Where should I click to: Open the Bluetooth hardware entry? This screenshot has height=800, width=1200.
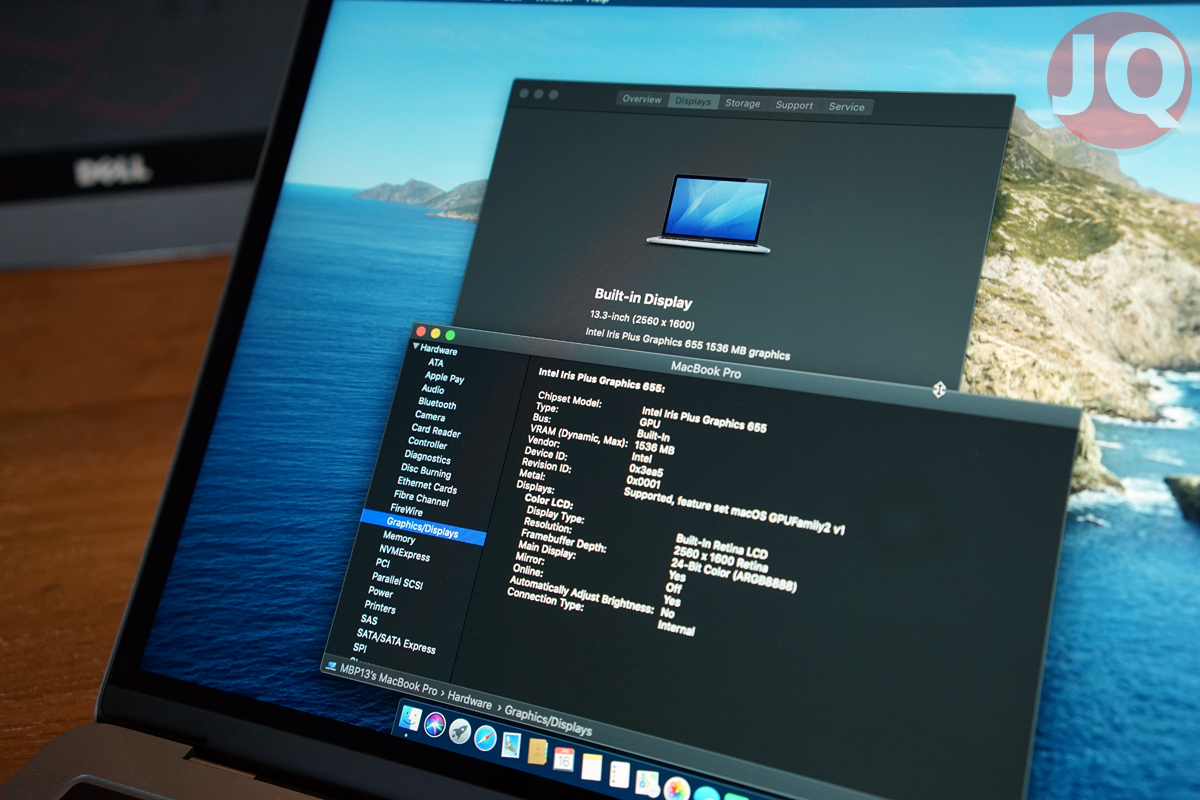point(437,404)
